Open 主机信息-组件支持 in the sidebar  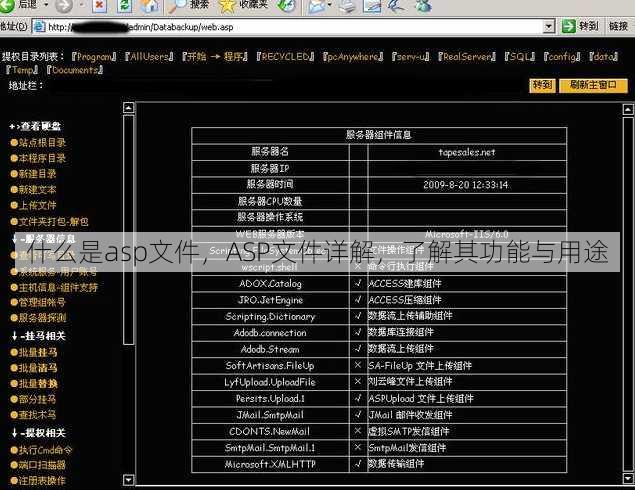click(x=54, y=288)
